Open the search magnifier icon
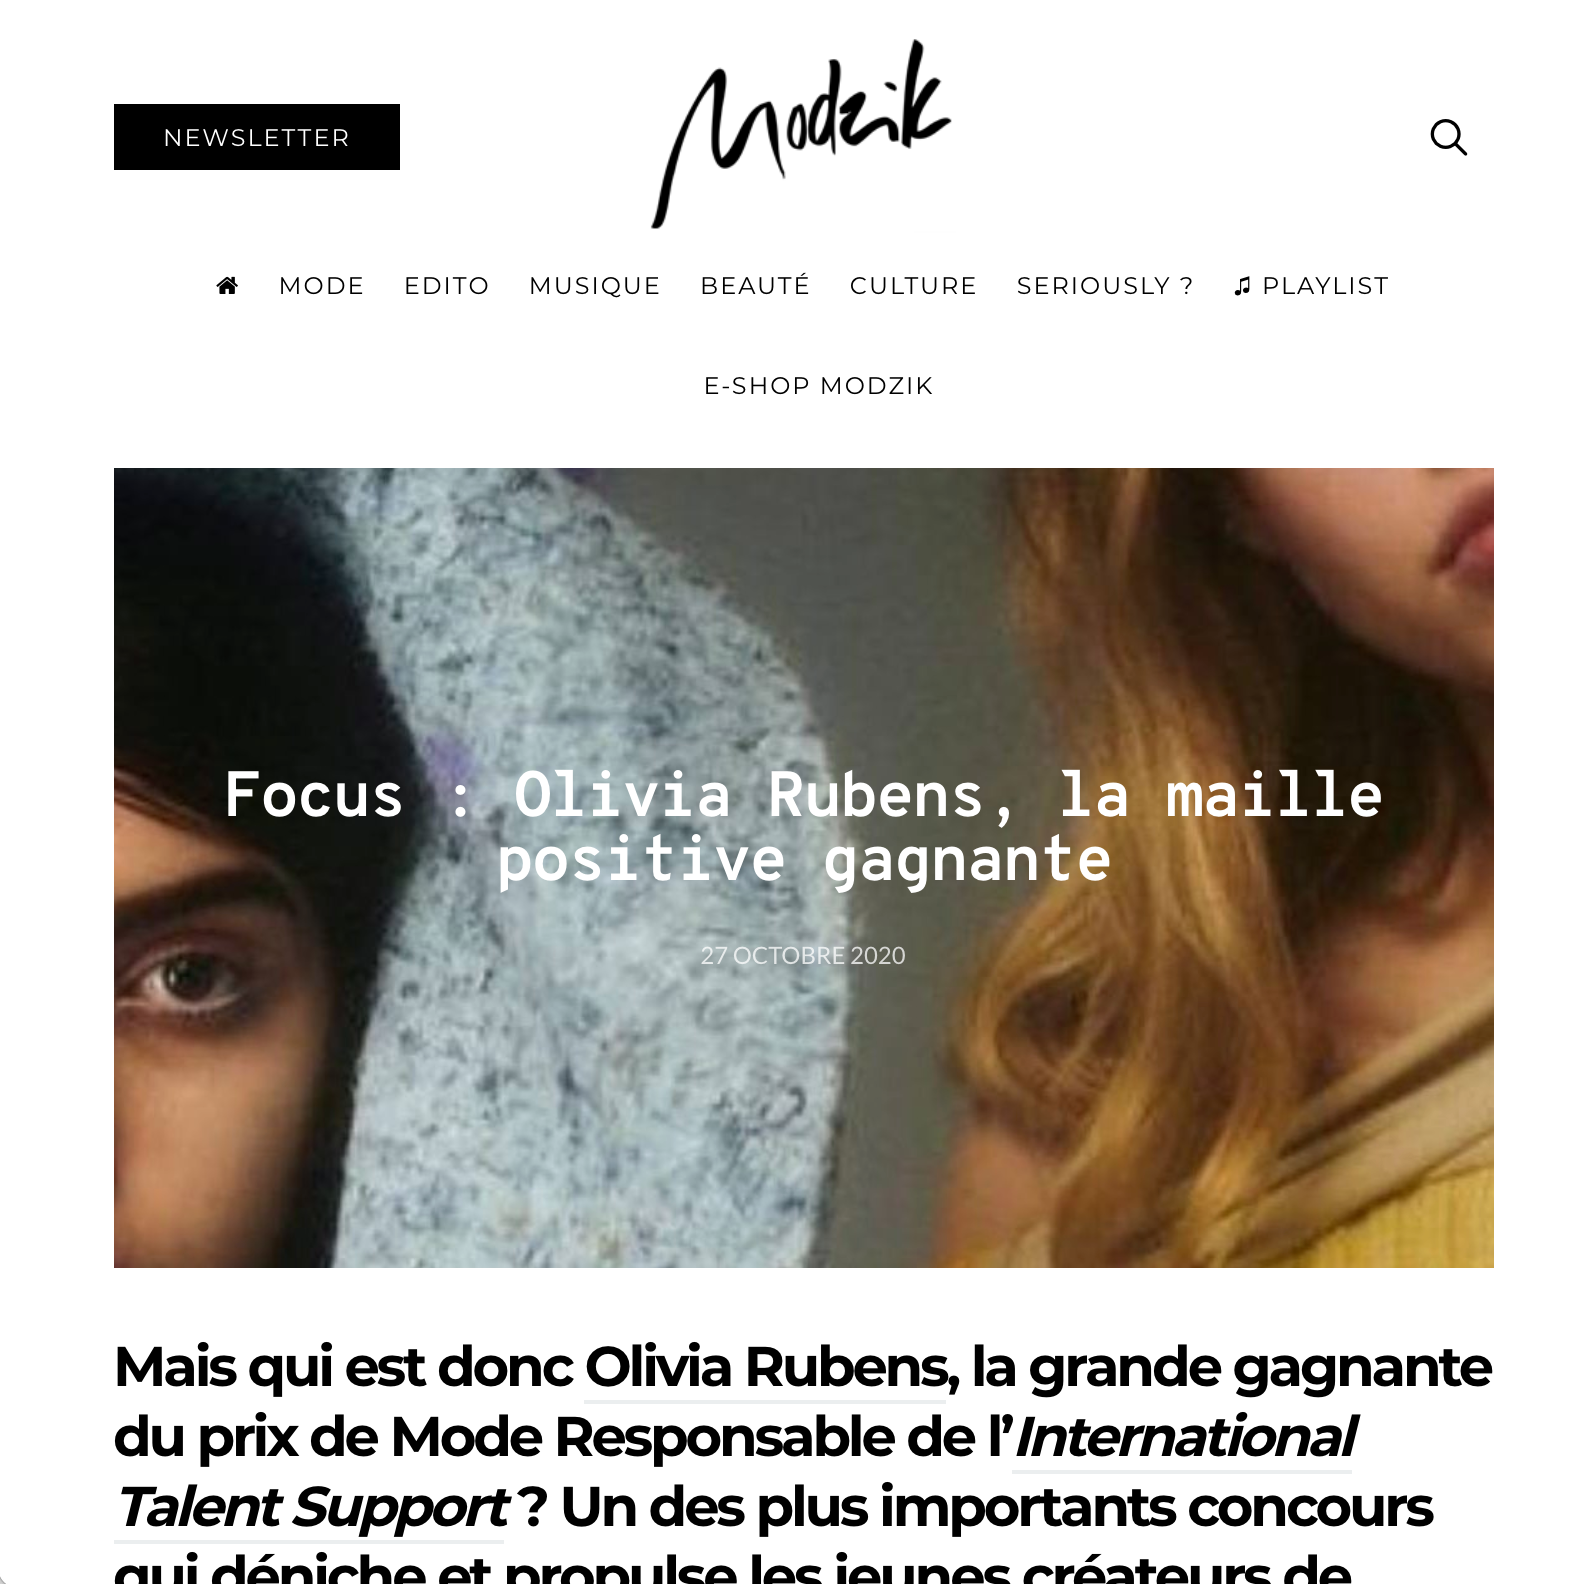This screenshot has width=1584, height=1584. (1448, 137)
